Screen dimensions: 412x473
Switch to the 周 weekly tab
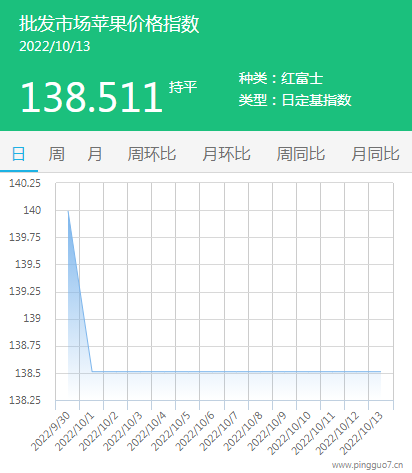(57, 154)
